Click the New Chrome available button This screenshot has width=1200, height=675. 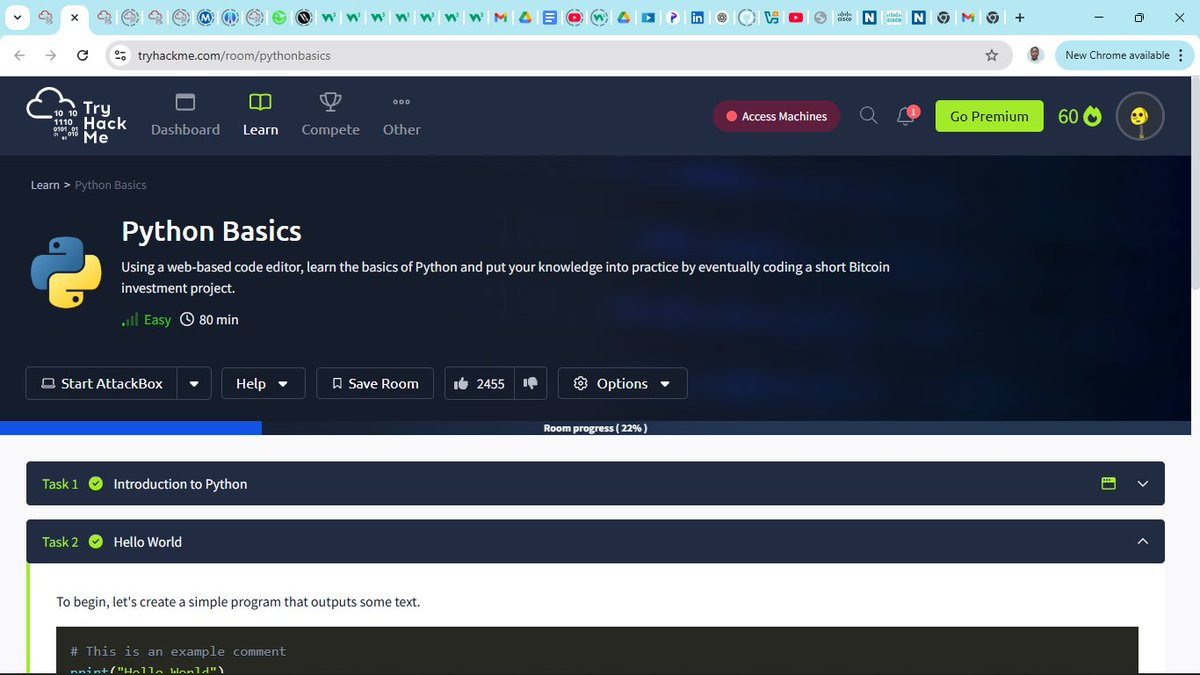(x=1118, y=55)
